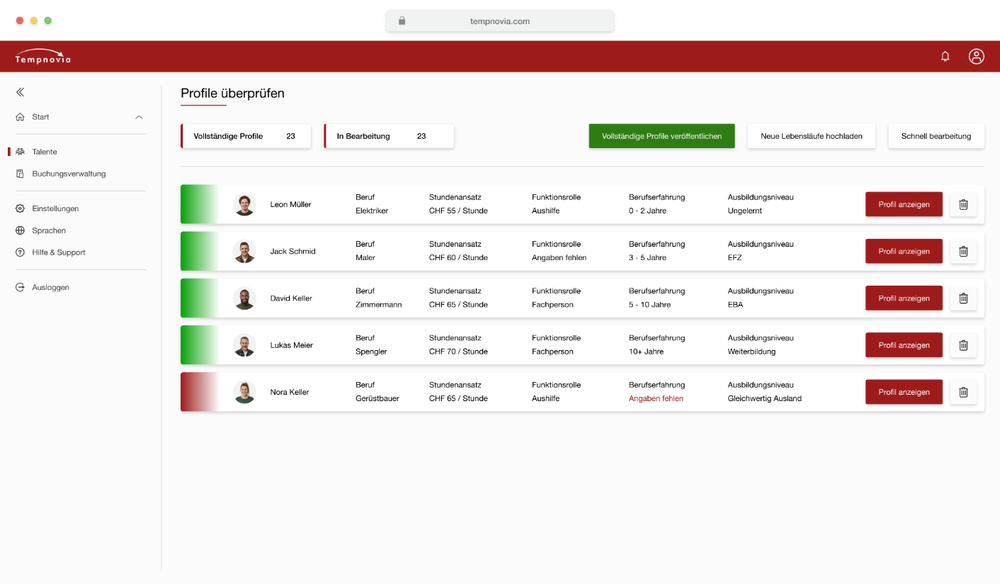
Task: Click Jack Schmid's avatar photo
Action: tap(244, 251)
